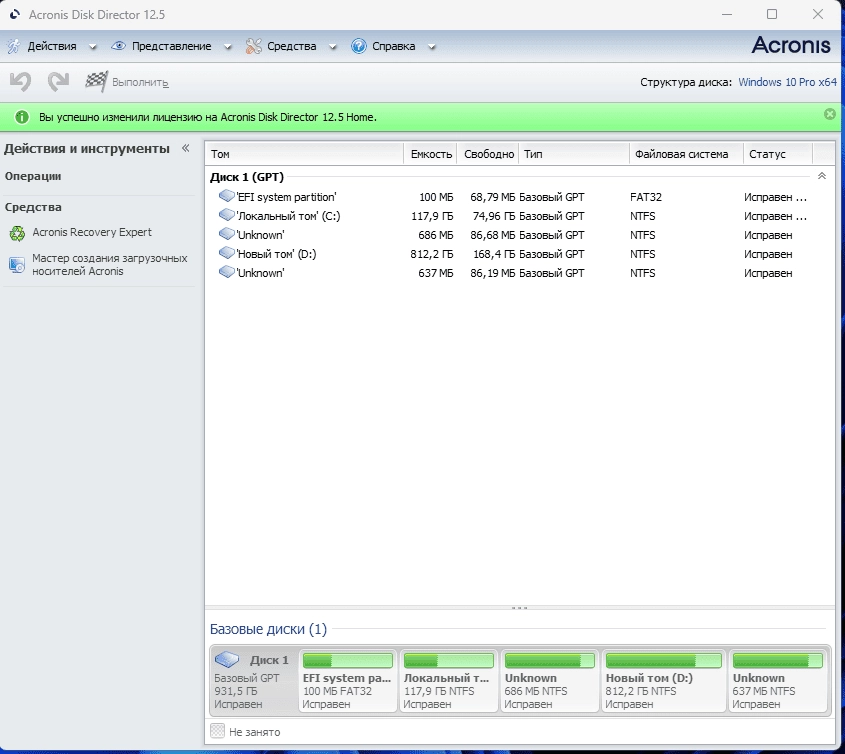Select the Диск 1 Базовый GPT block
The image size is (845, 754).
click(x=253, y=681)
